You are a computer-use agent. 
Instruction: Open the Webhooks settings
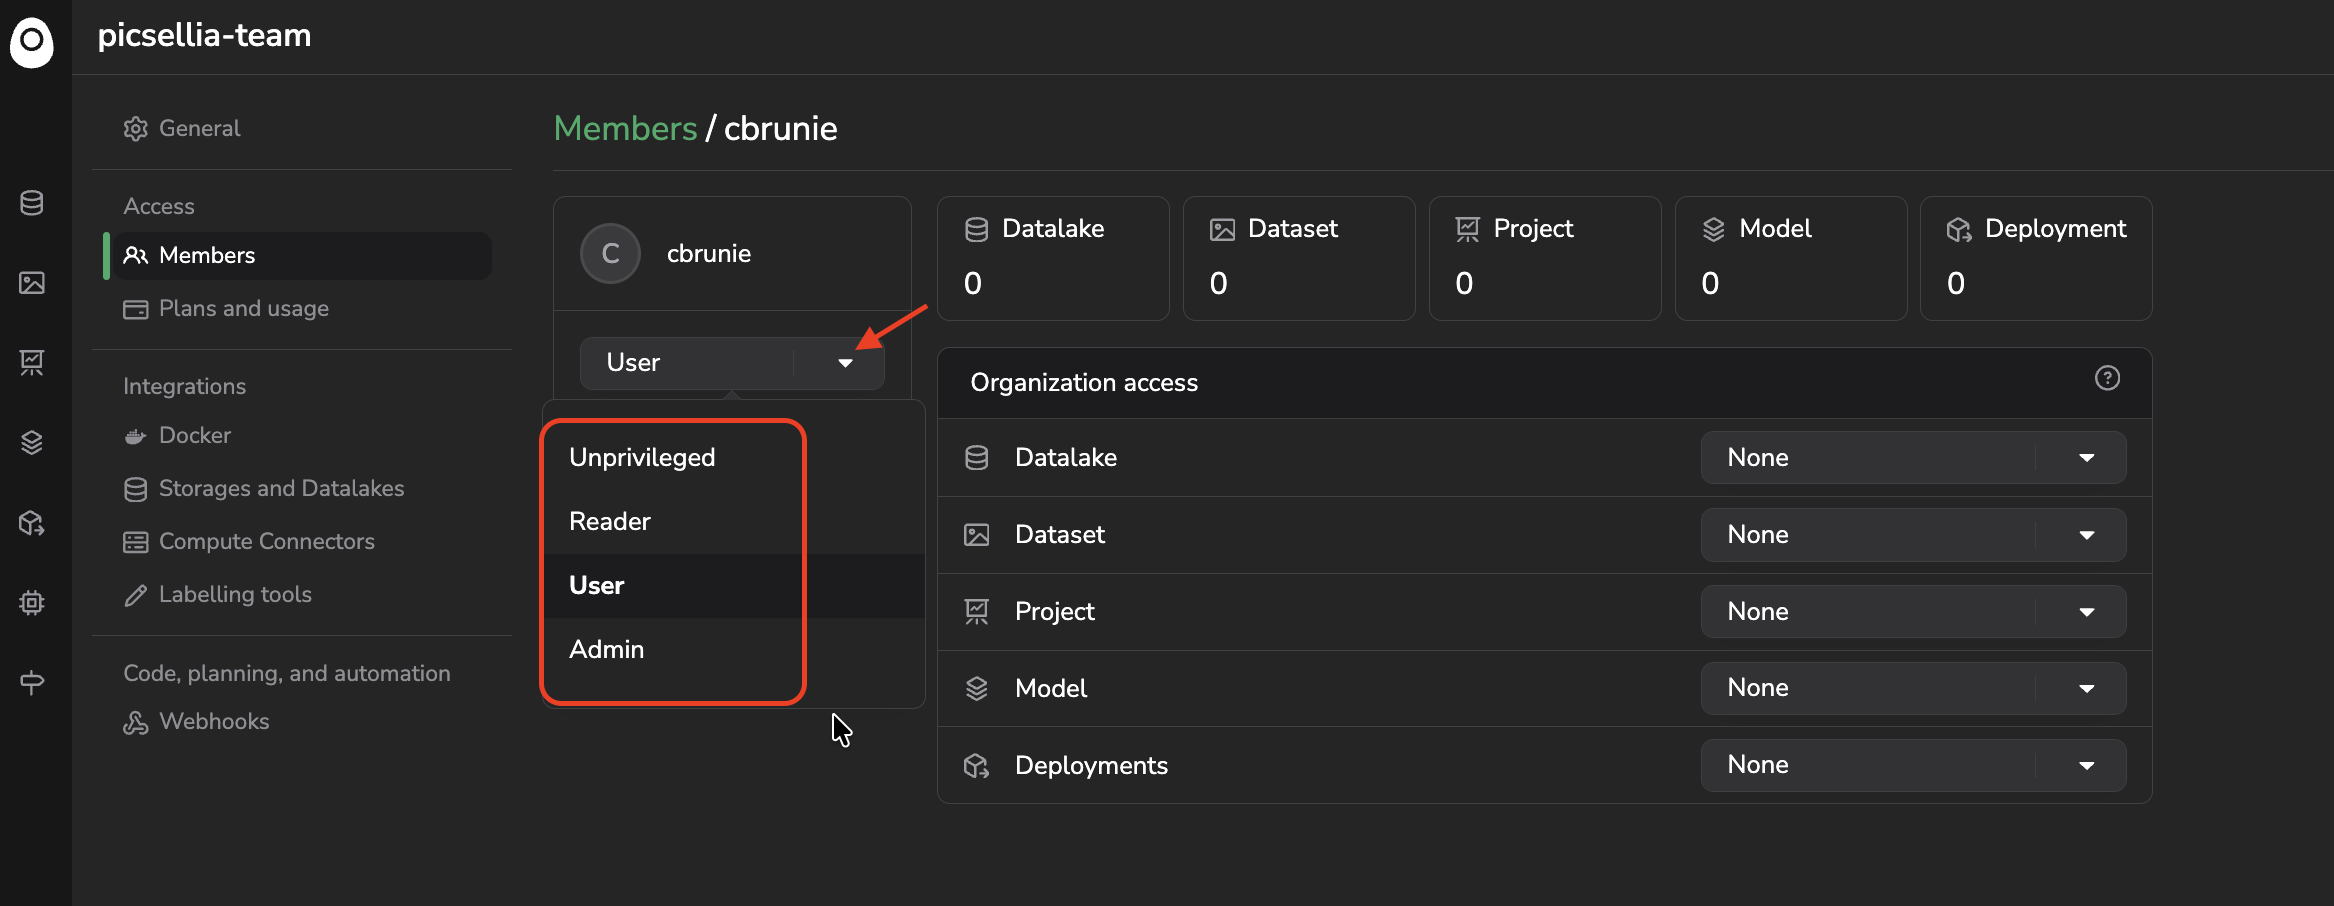point(196,721)
